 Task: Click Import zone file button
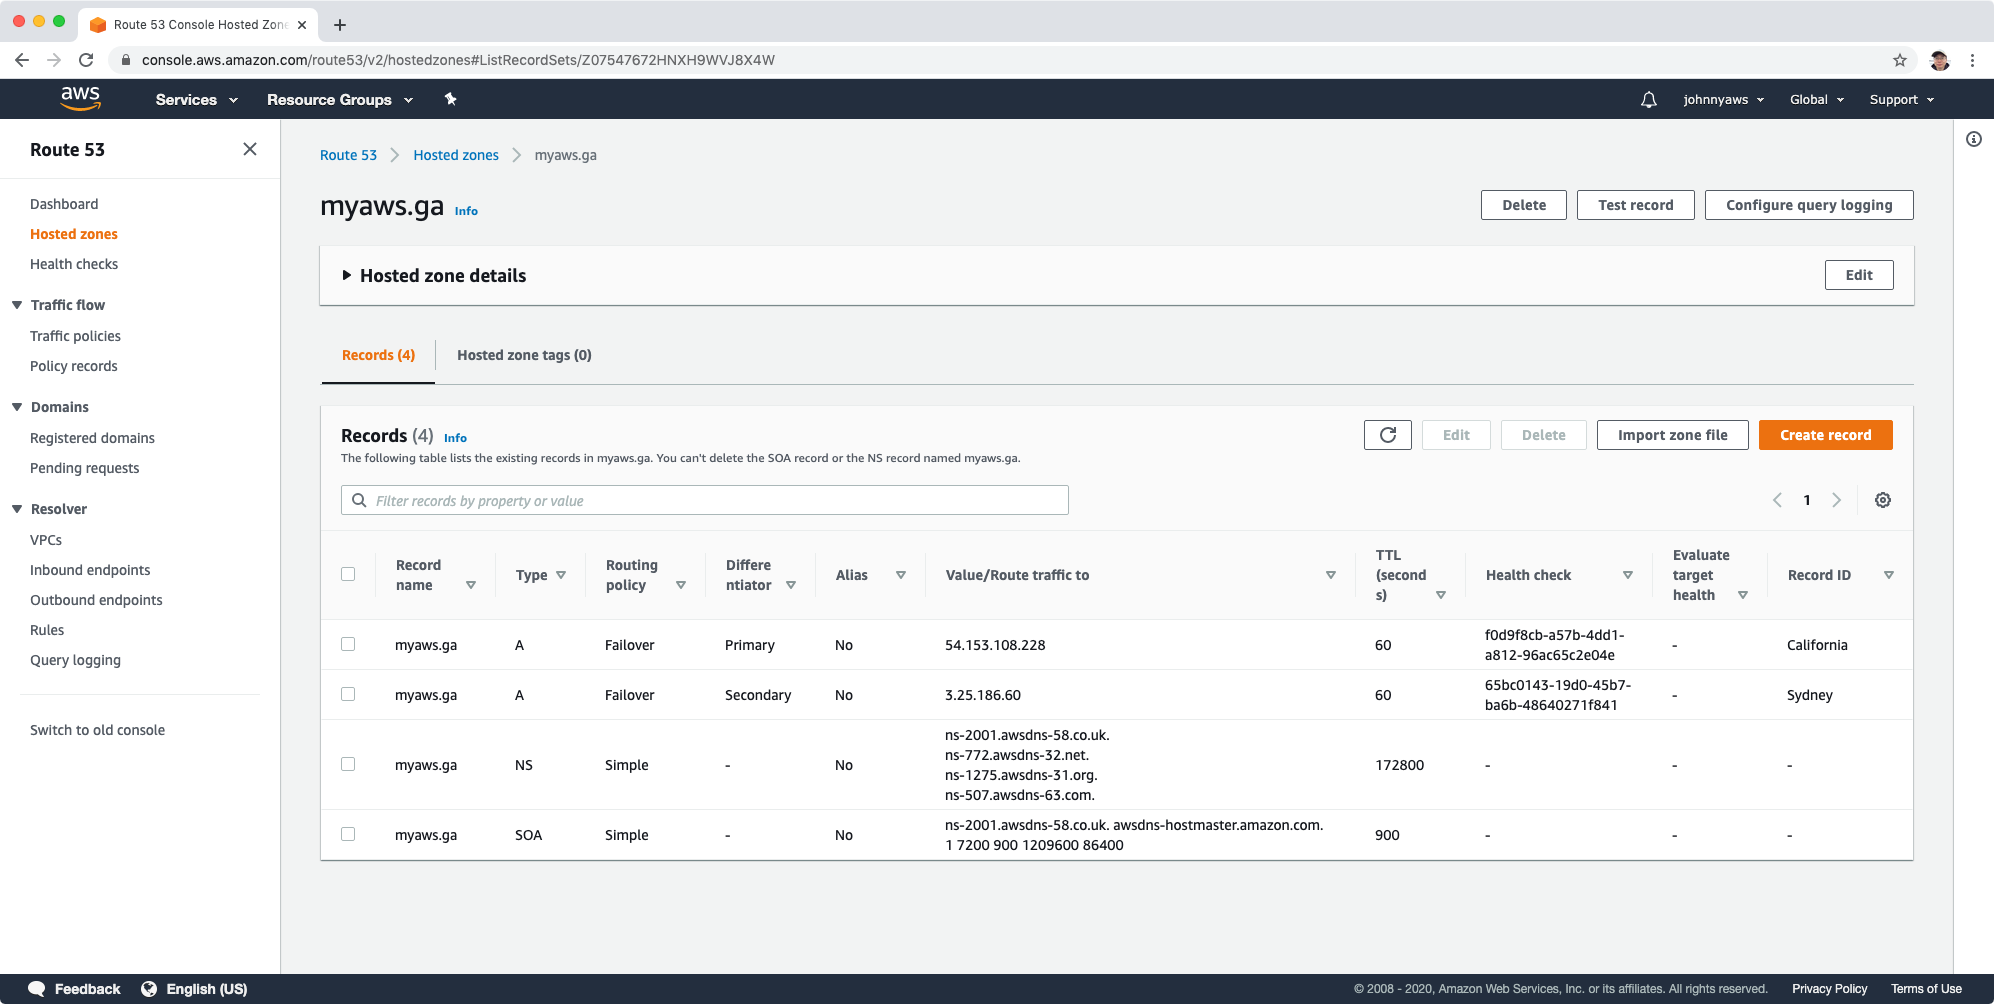(1673, 435)
